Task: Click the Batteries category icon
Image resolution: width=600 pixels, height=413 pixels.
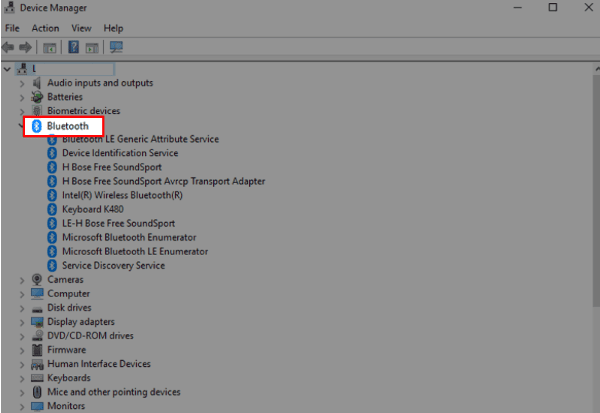Action: point(37,97)
